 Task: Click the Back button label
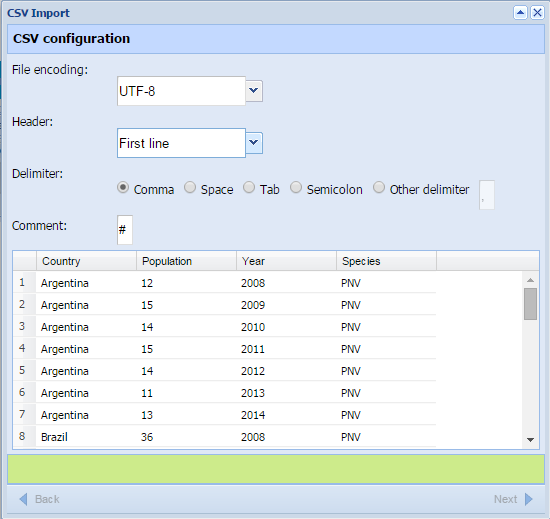coord(47,499)
